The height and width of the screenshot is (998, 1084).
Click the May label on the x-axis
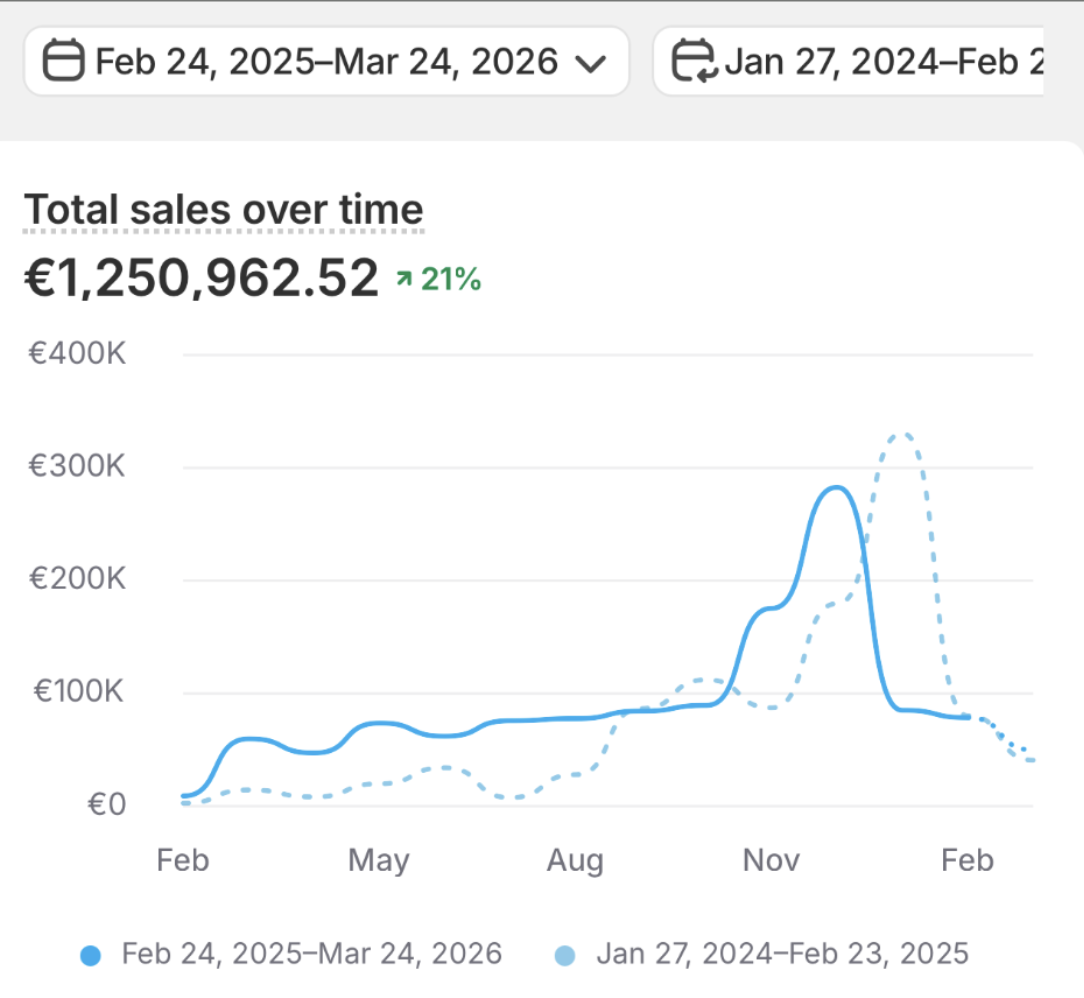coord(379,860)
